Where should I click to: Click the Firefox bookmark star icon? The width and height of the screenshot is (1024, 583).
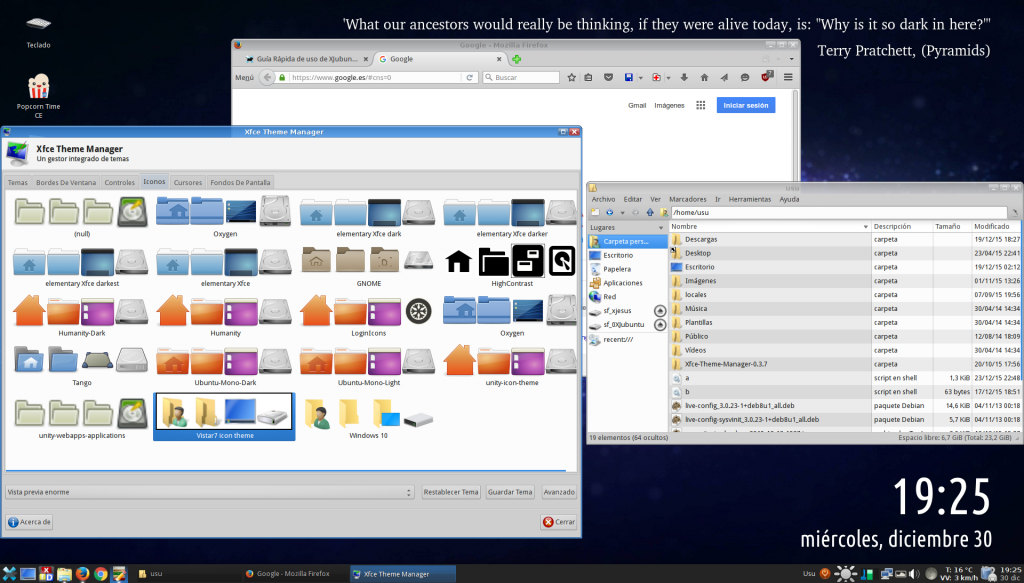[571, 77]
